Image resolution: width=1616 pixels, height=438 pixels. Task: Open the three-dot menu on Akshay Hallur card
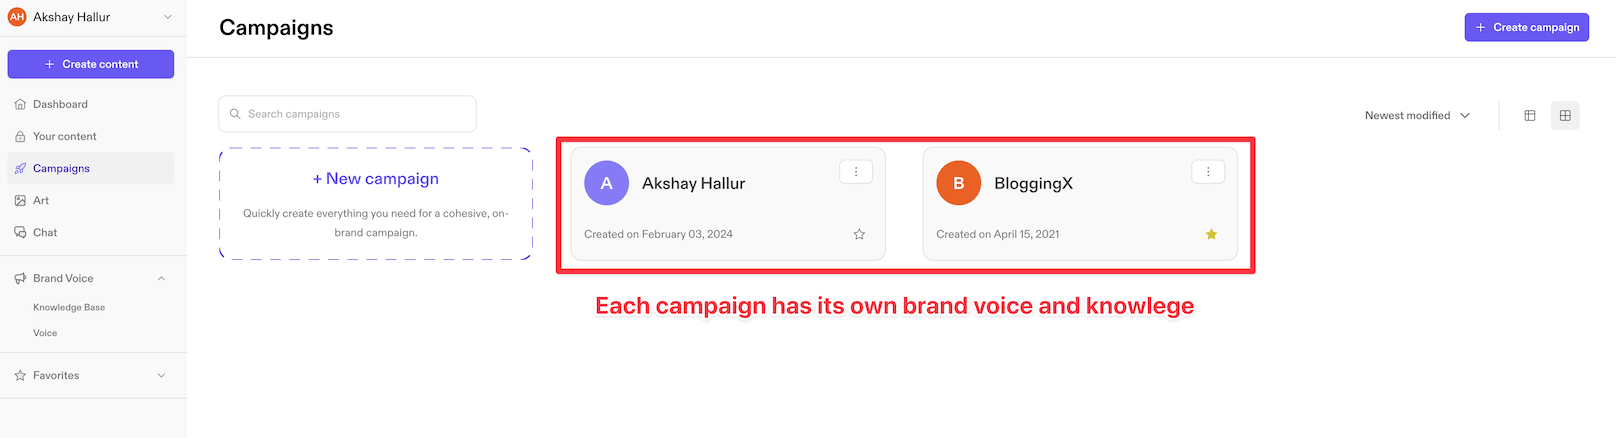tap(856, 172)
